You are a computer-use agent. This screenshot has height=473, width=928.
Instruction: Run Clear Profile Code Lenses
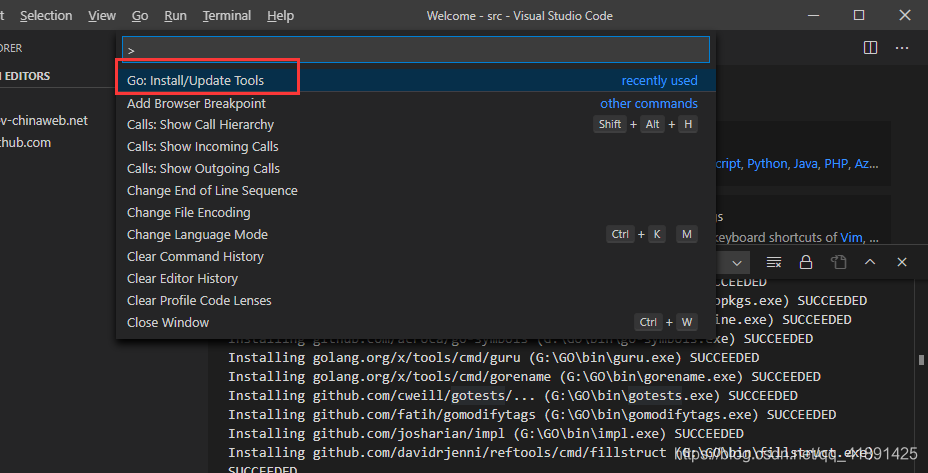[415, 300]
